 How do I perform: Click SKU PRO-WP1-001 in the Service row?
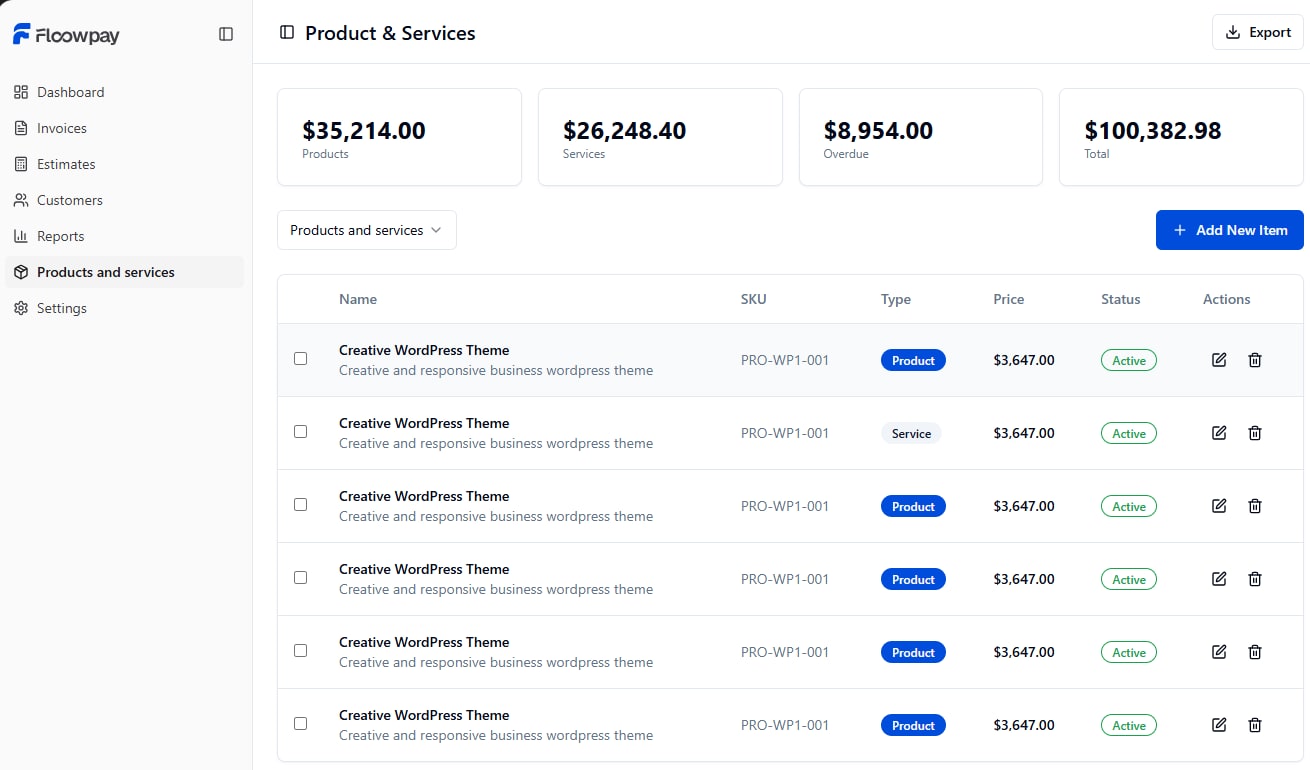[785, 433]
